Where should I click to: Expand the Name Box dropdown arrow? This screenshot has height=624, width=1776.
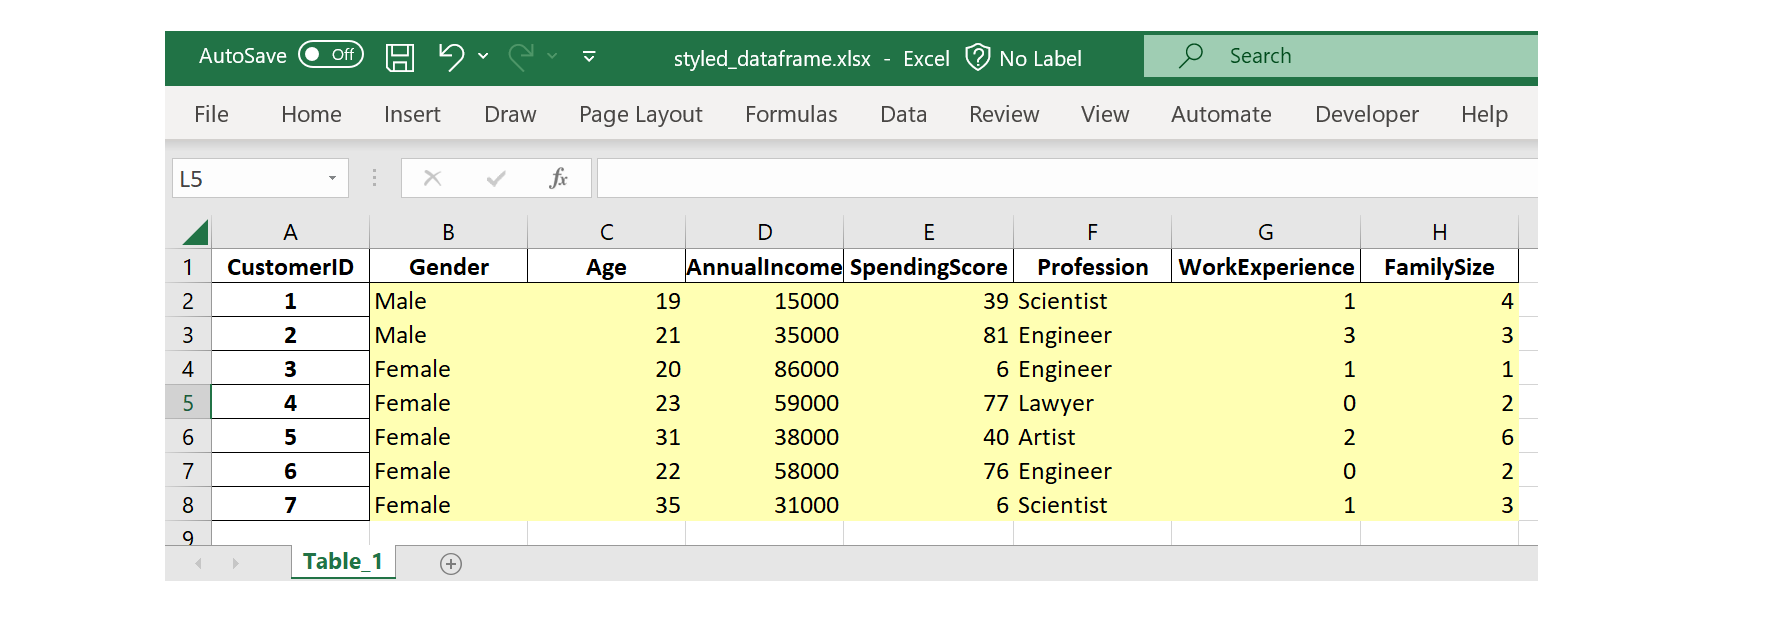(x=332, y=178)
